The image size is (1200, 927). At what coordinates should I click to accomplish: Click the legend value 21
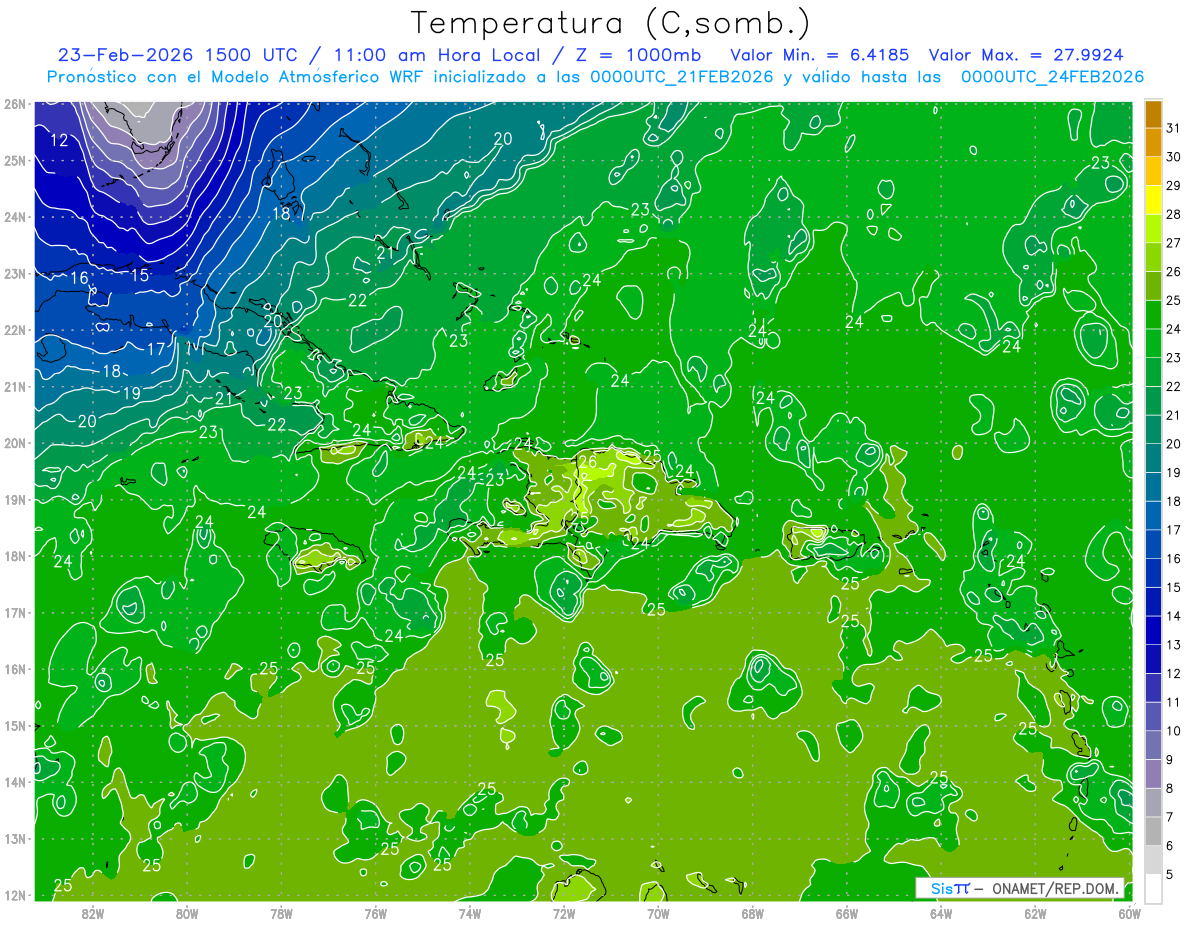pyautogui.click(x=1173, y=415)
